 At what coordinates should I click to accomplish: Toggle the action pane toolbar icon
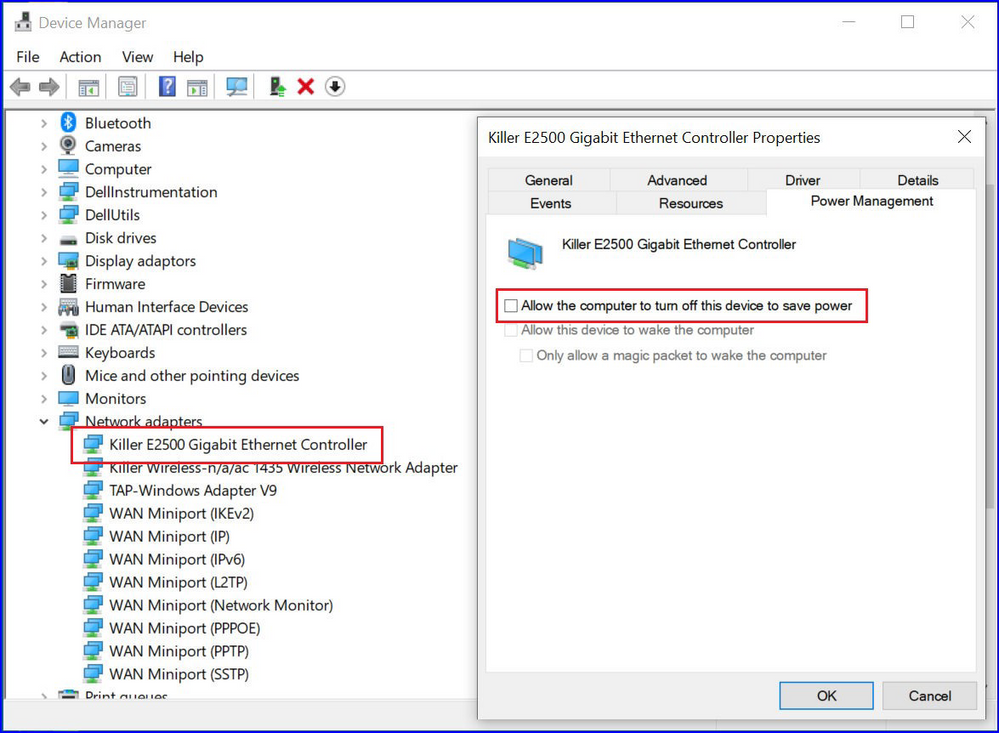[198, 87]
